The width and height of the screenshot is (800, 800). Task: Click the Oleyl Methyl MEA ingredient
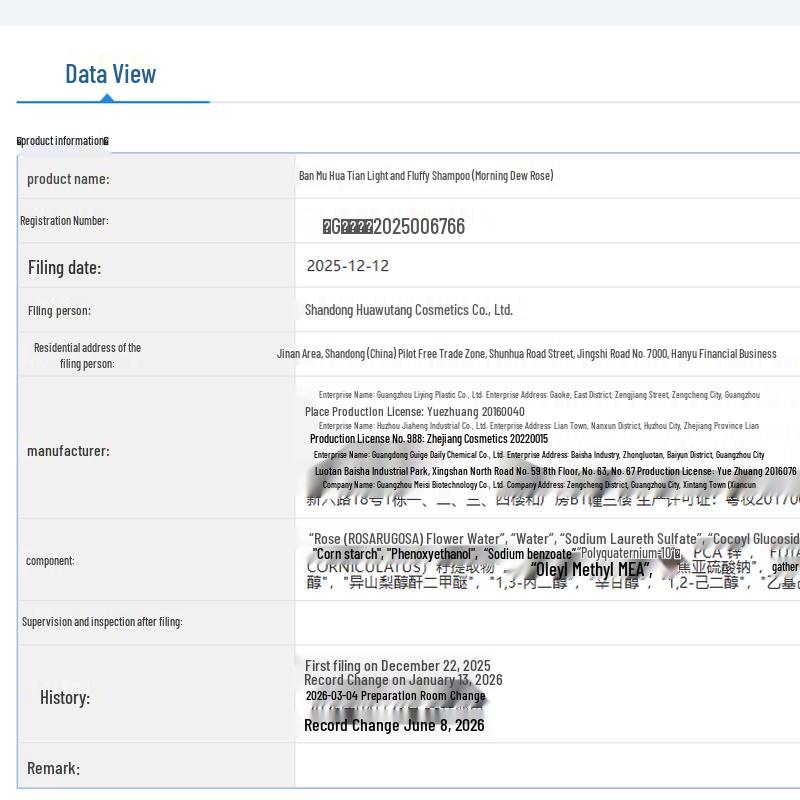pos(591,569)
